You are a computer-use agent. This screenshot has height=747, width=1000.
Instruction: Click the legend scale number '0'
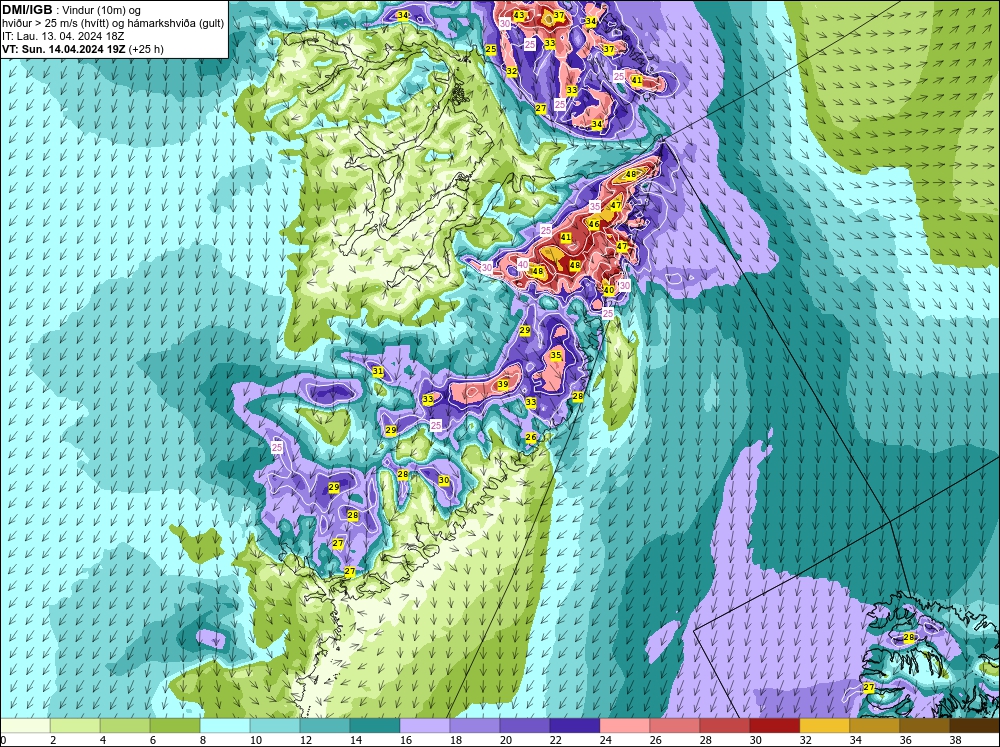(3, 740)
